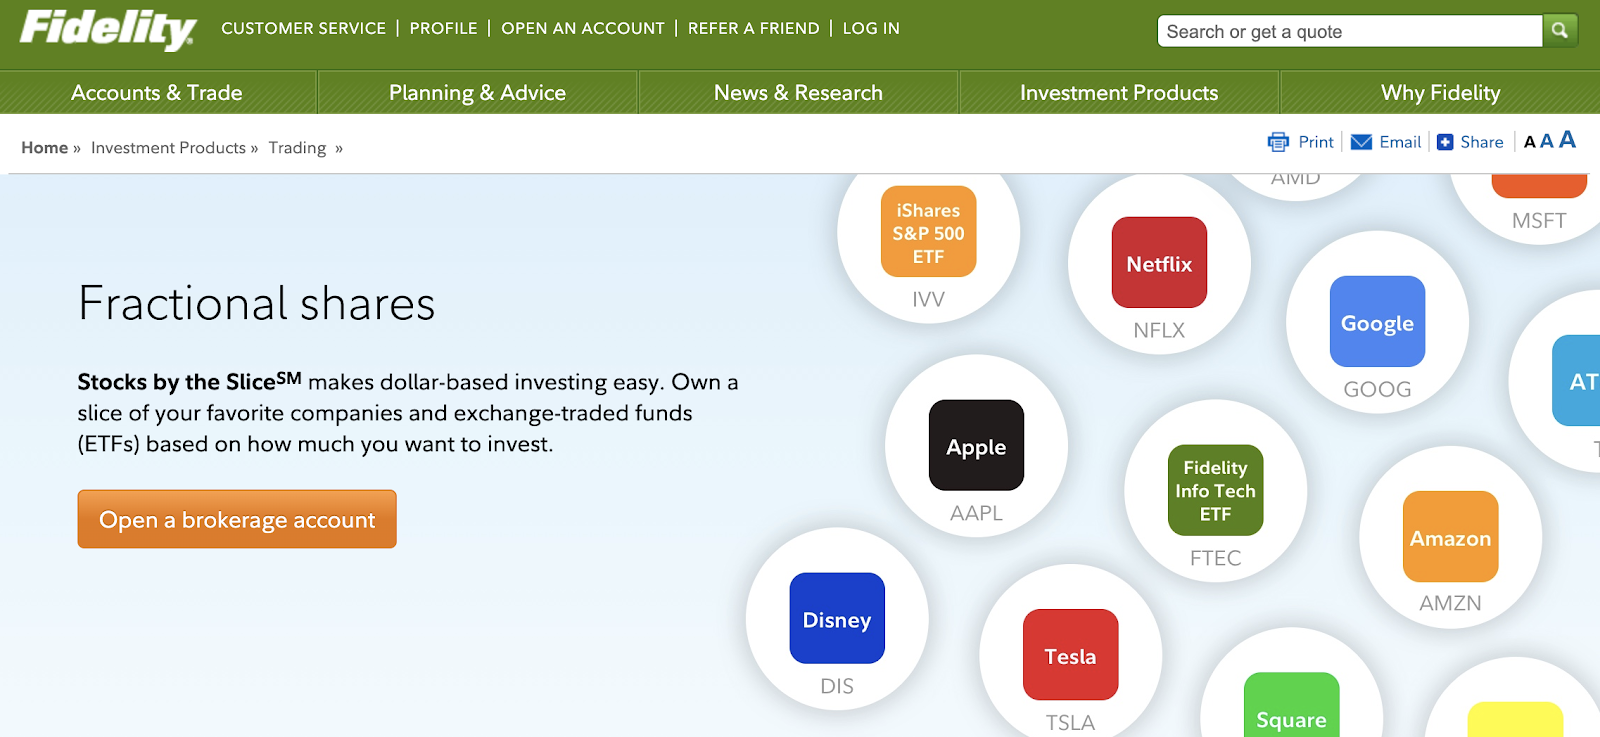Click the FTEC ticker label

pos(1215,558)
